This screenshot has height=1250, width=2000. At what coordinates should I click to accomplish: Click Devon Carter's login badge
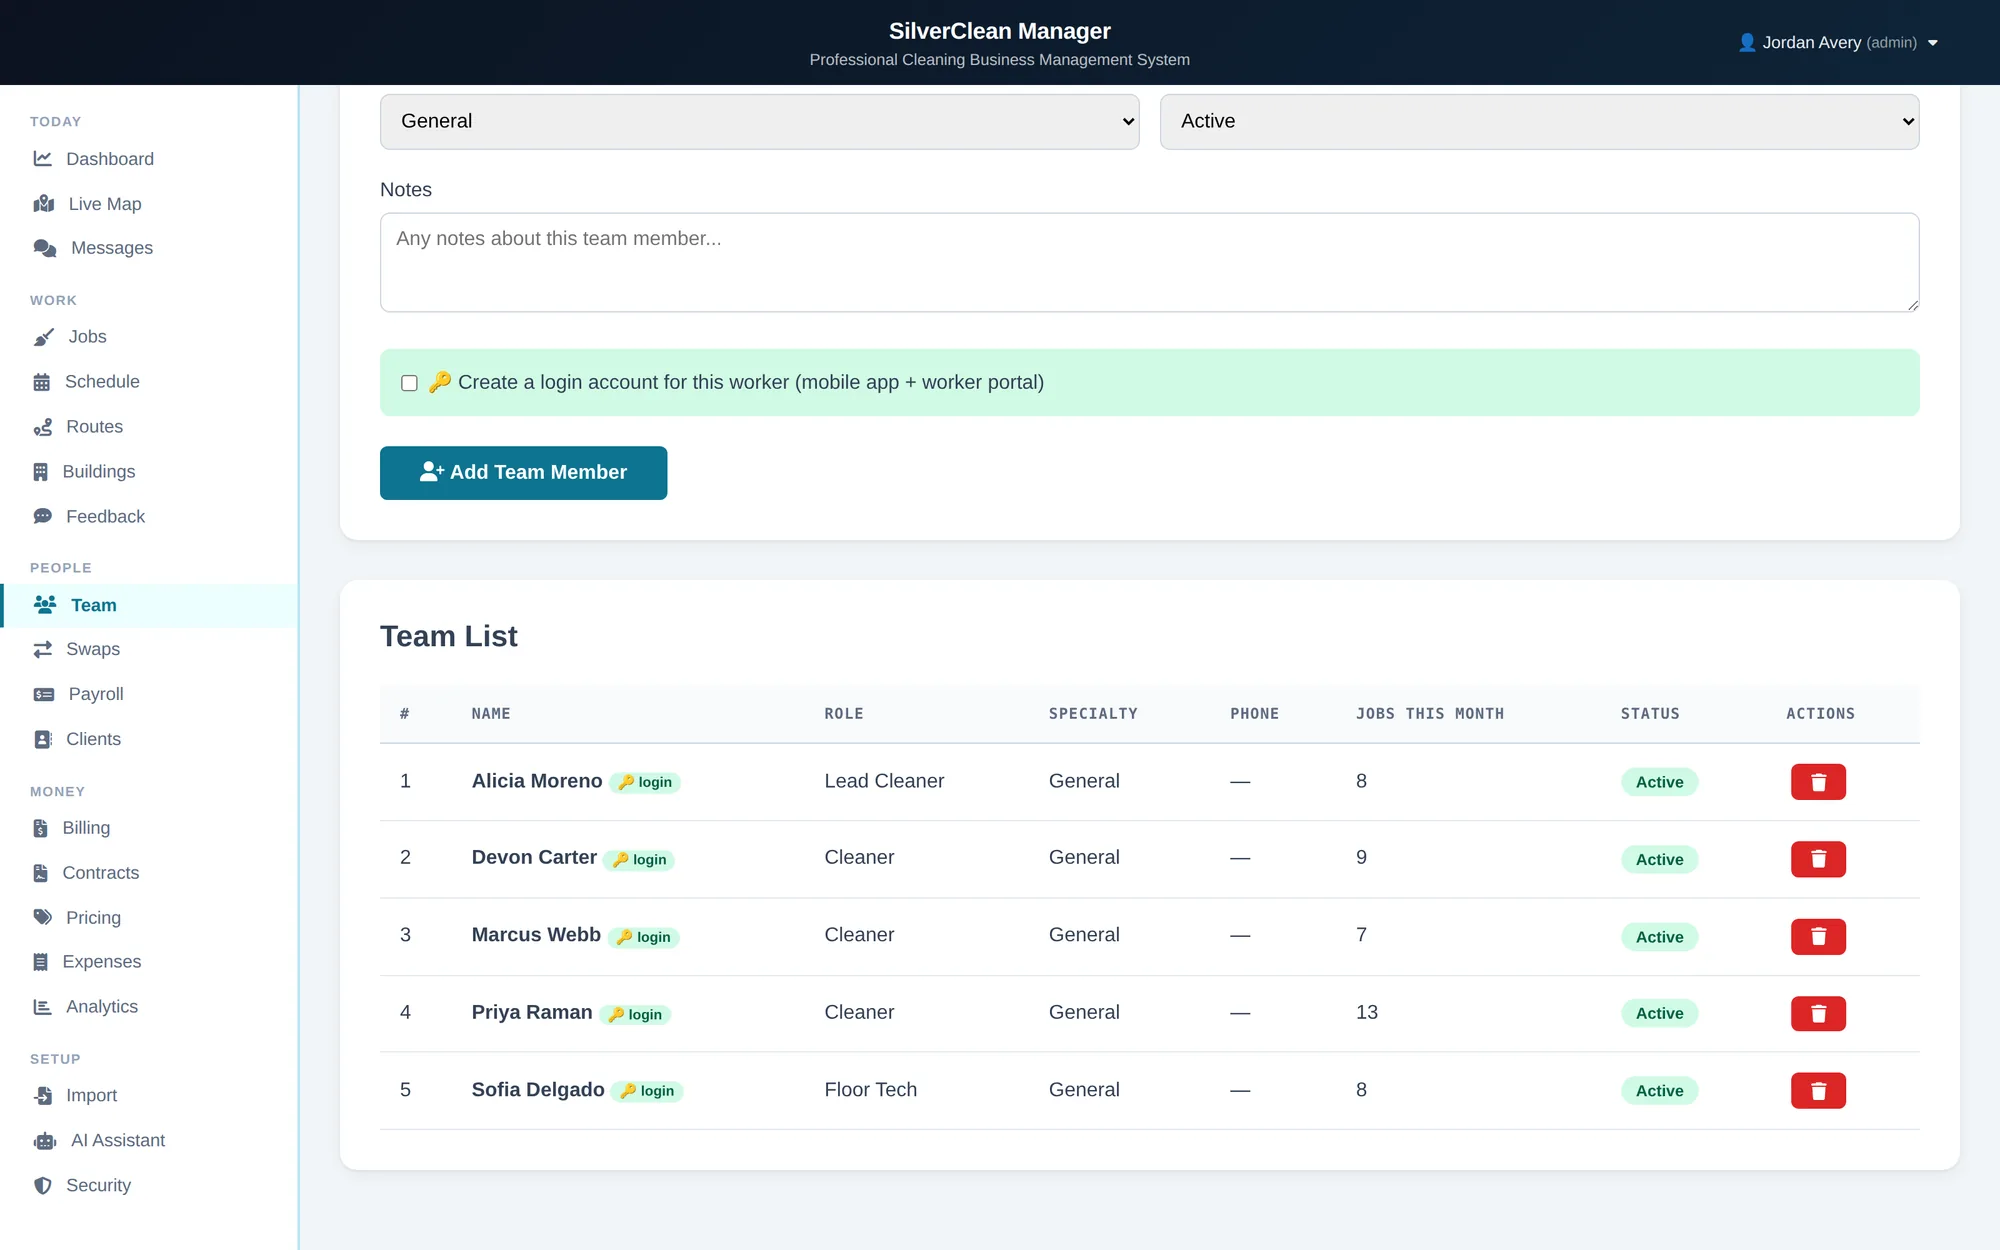point(639,860)
